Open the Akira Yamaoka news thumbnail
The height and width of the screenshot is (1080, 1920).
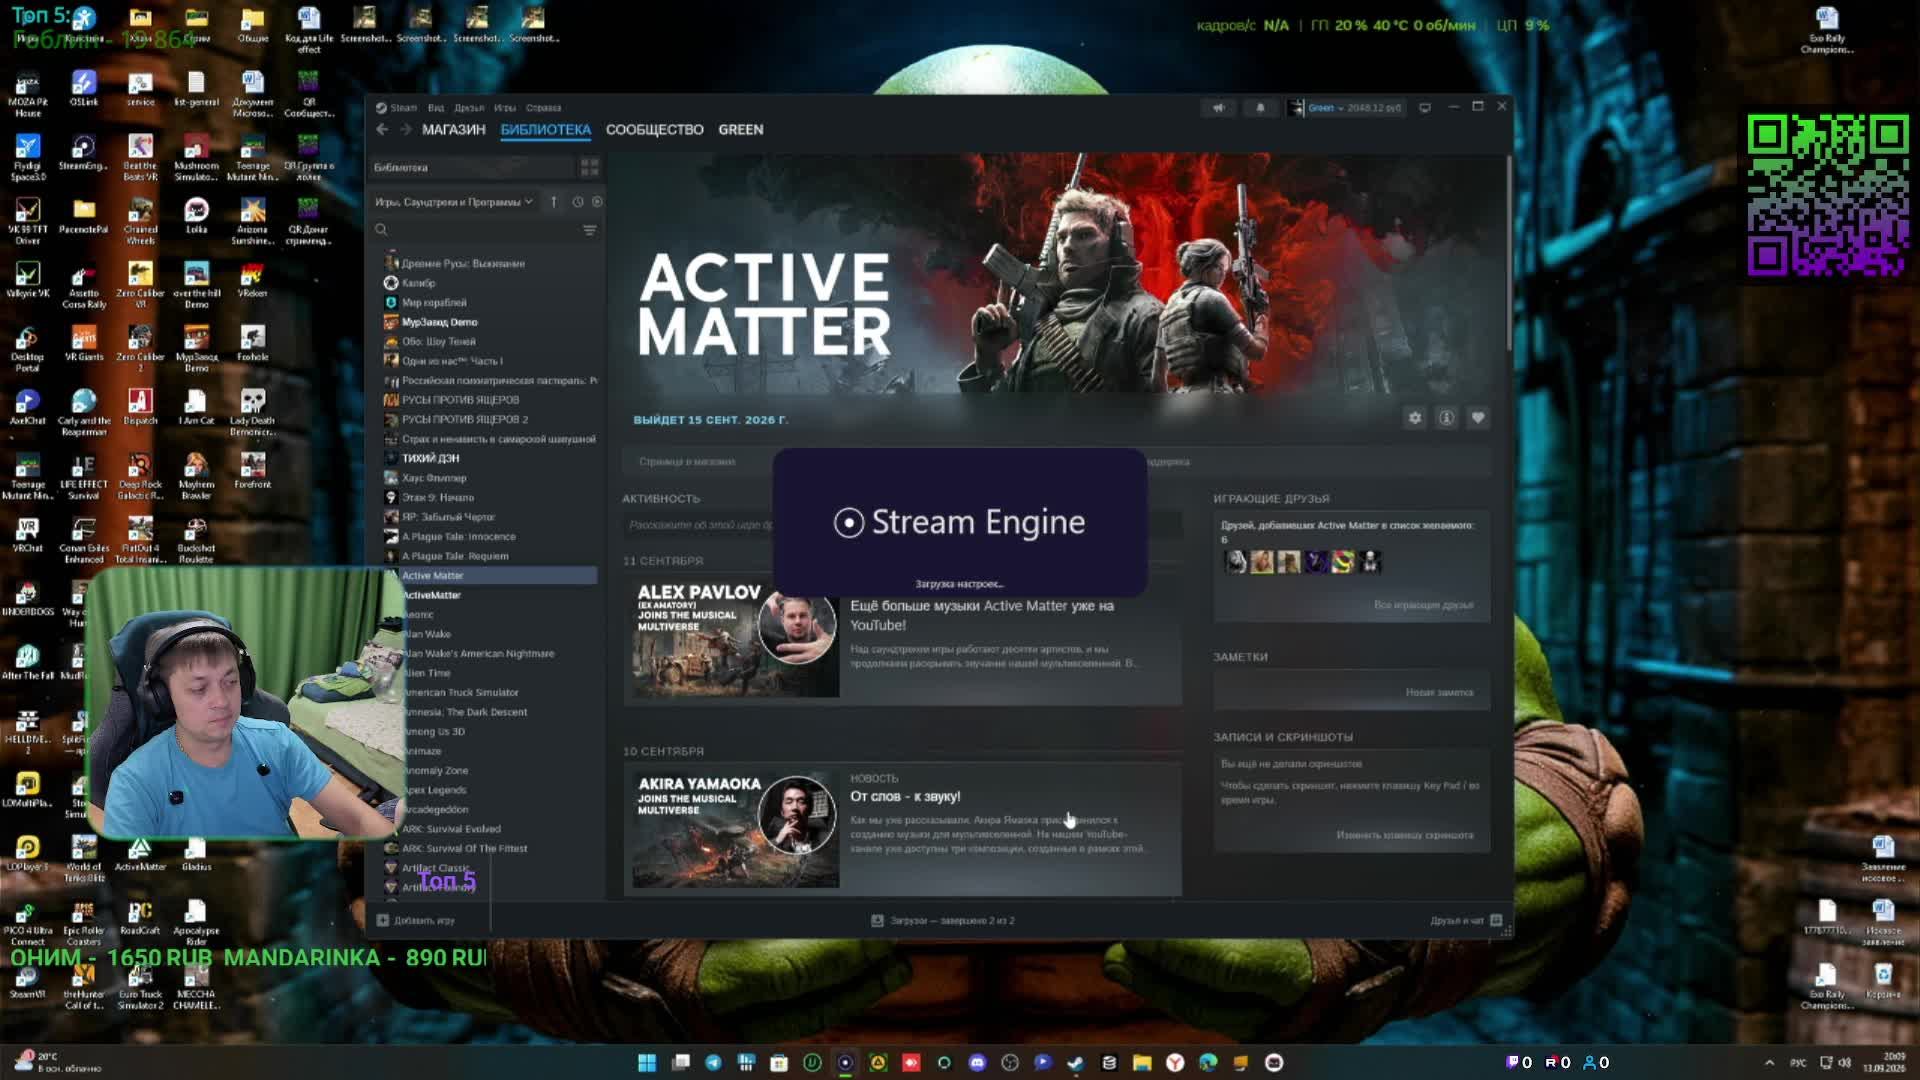[x=736, y=829]
